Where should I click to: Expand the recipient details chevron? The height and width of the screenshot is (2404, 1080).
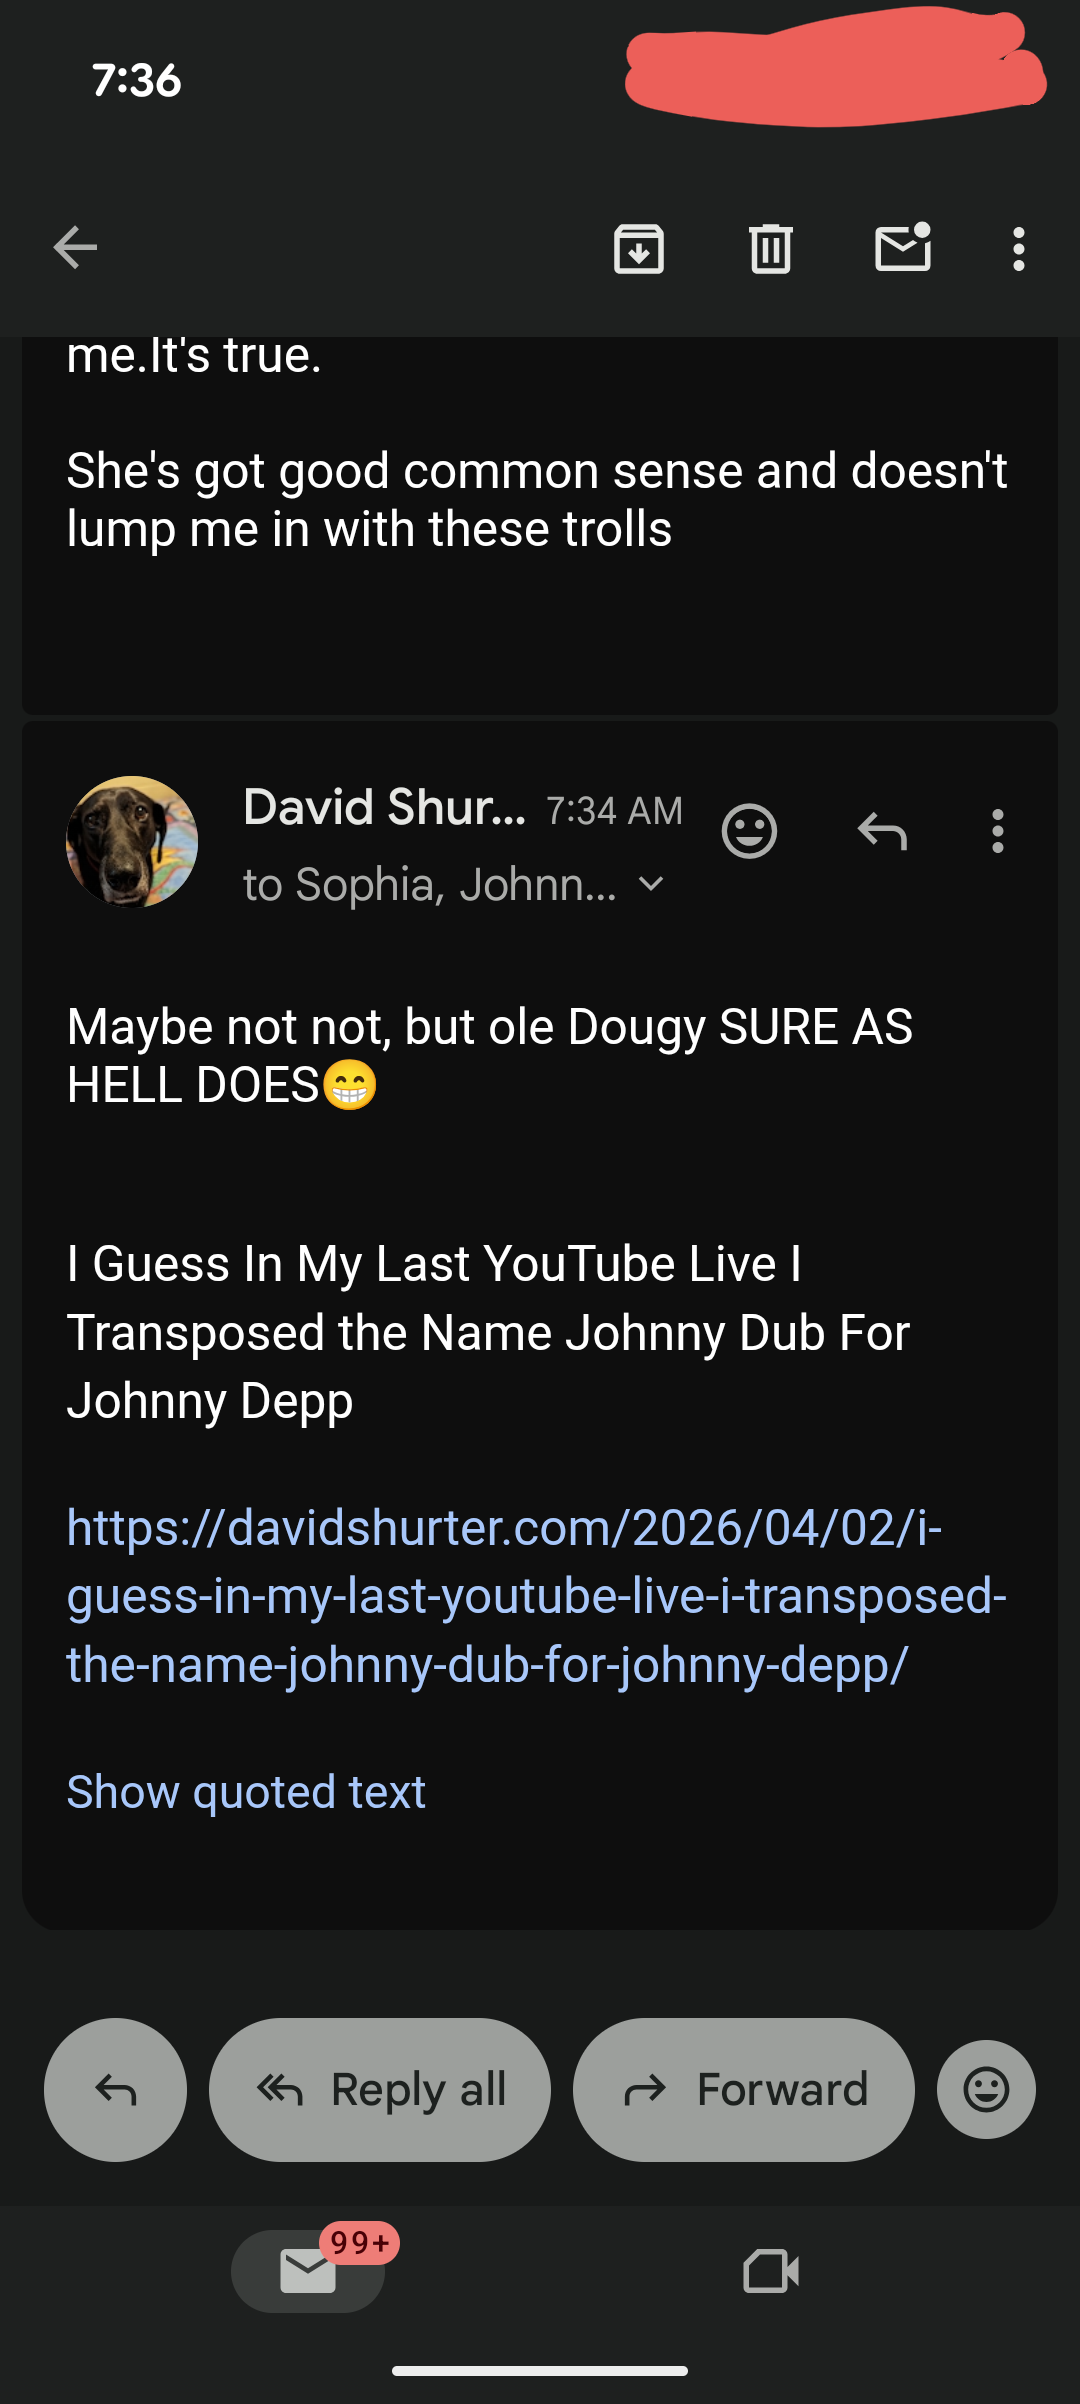651,884
